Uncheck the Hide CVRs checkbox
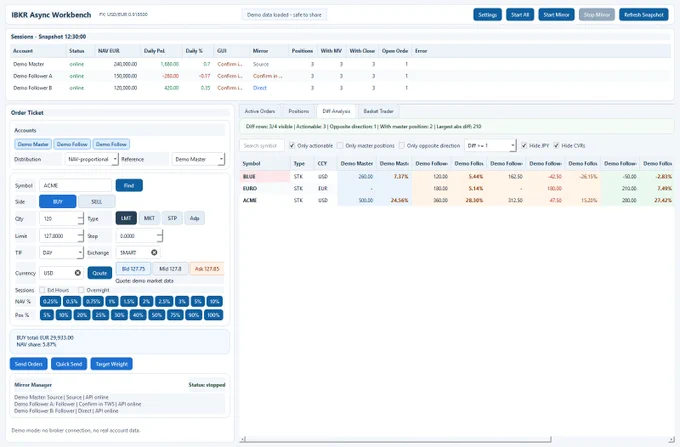Screen dimensions: 680x447 click(556, 145)
